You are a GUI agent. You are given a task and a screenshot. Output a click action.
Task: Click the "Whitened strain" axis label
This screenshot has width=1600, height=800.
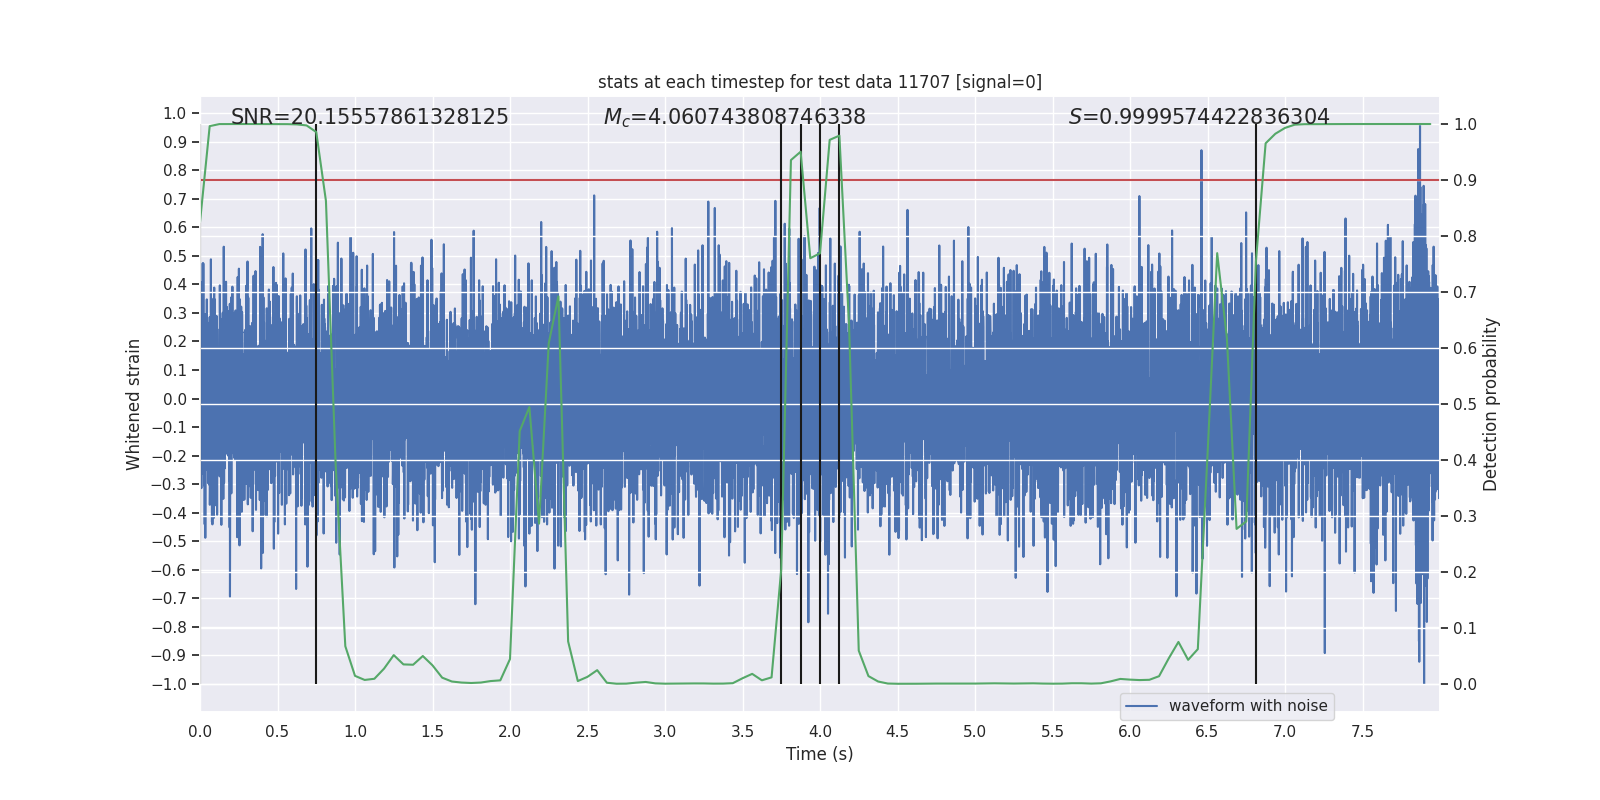click(134, 404)
